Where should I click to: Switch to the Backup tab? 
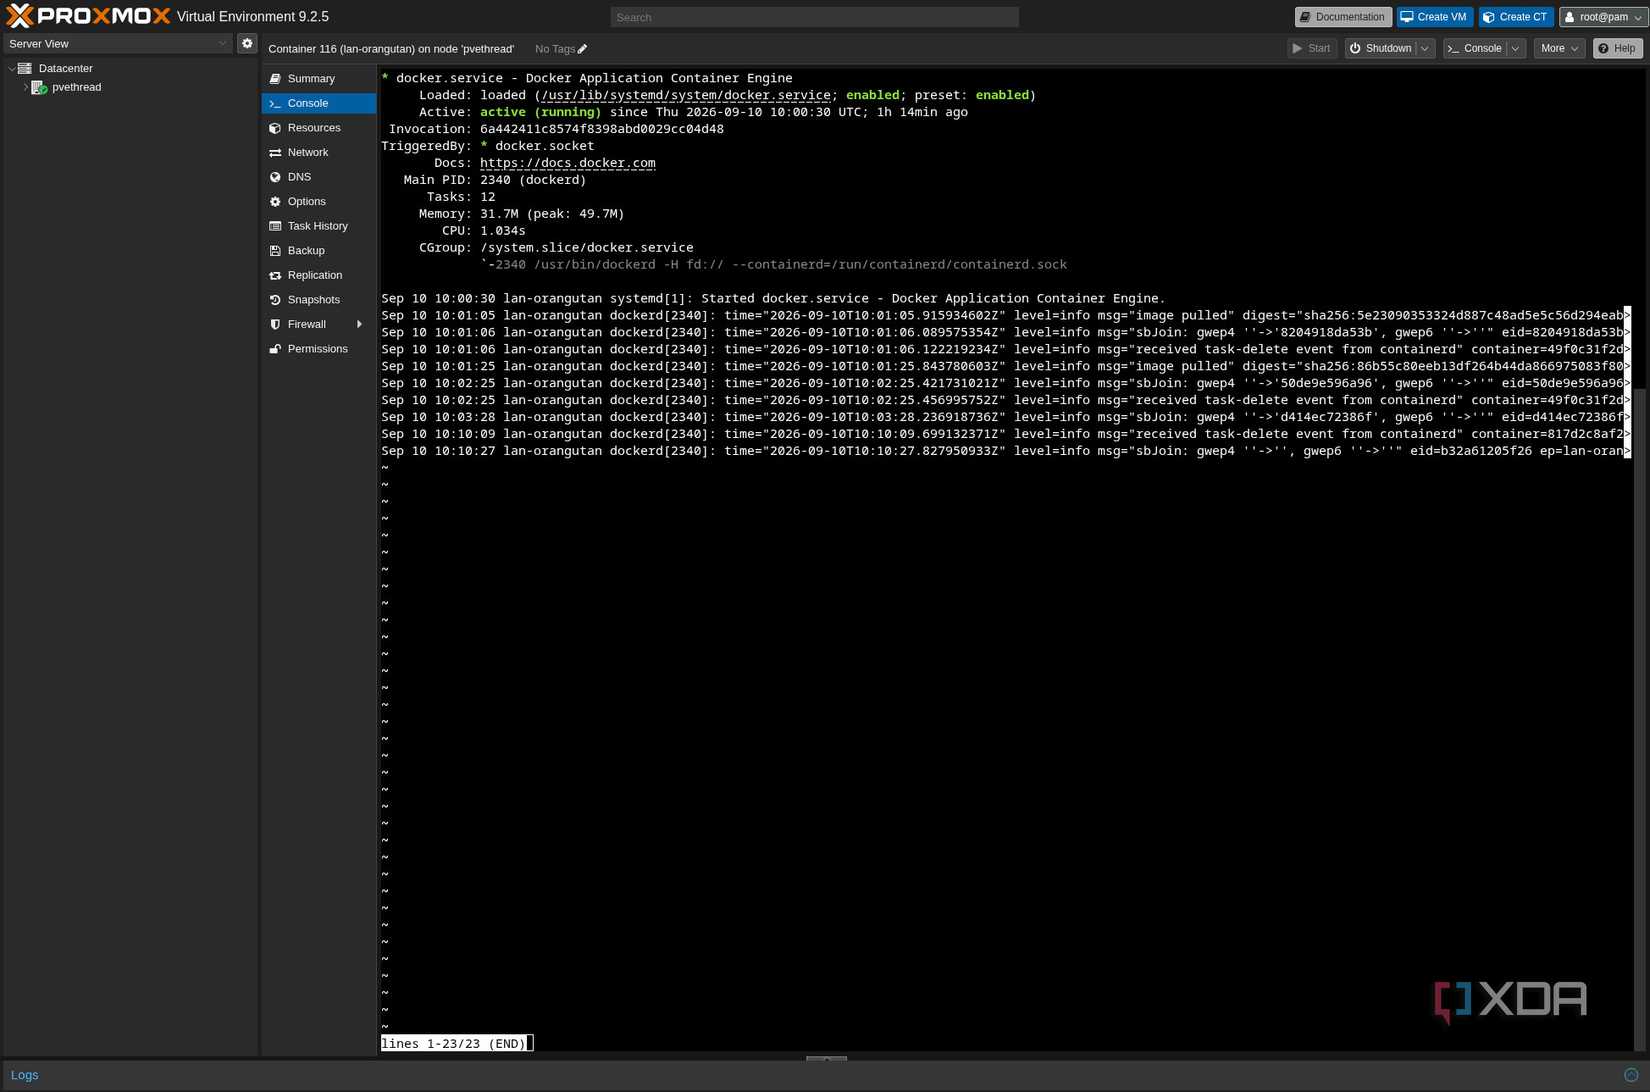(319, 251)
